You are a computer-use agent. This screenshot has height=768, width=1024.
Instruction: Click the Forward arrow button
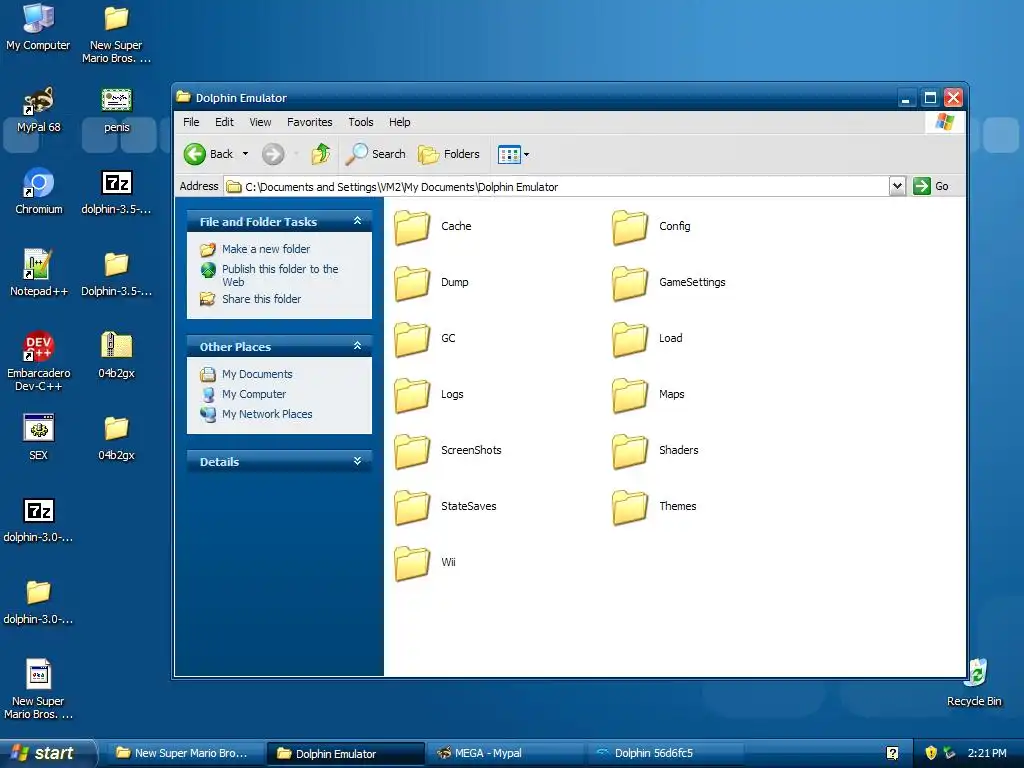tap(273, 154)
